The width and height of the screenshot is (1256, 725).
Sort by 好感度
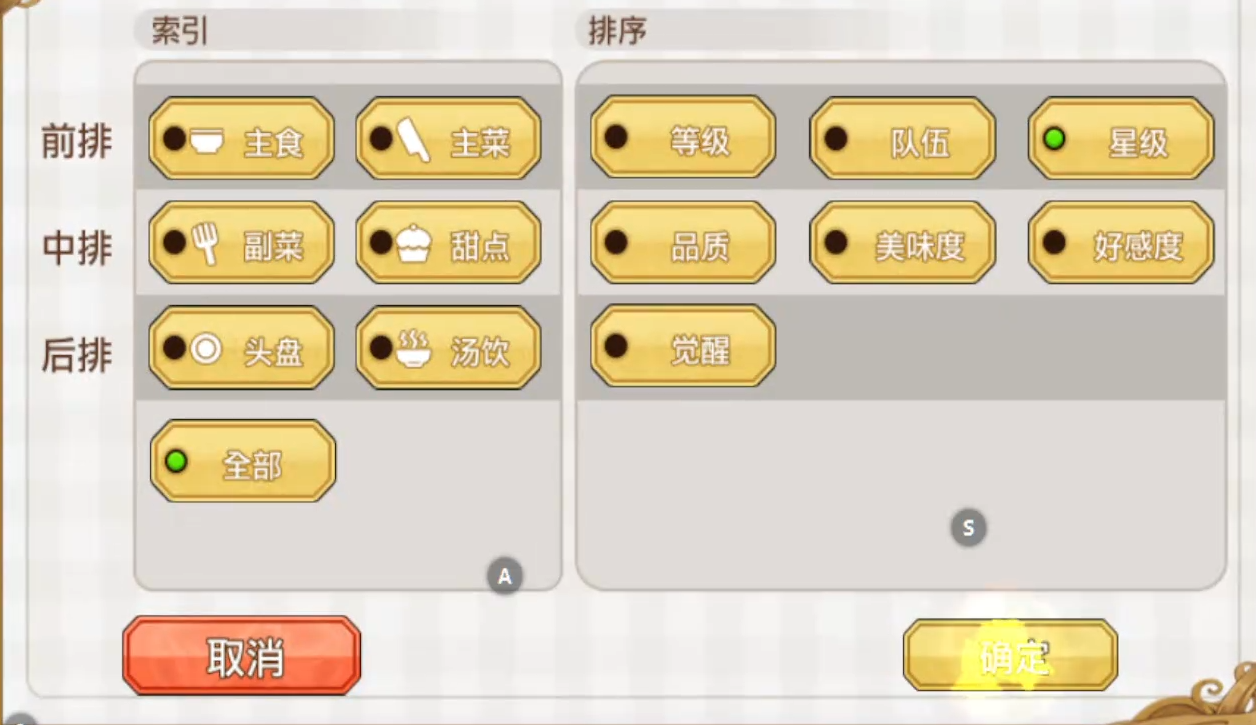(x=1121, y=243)
